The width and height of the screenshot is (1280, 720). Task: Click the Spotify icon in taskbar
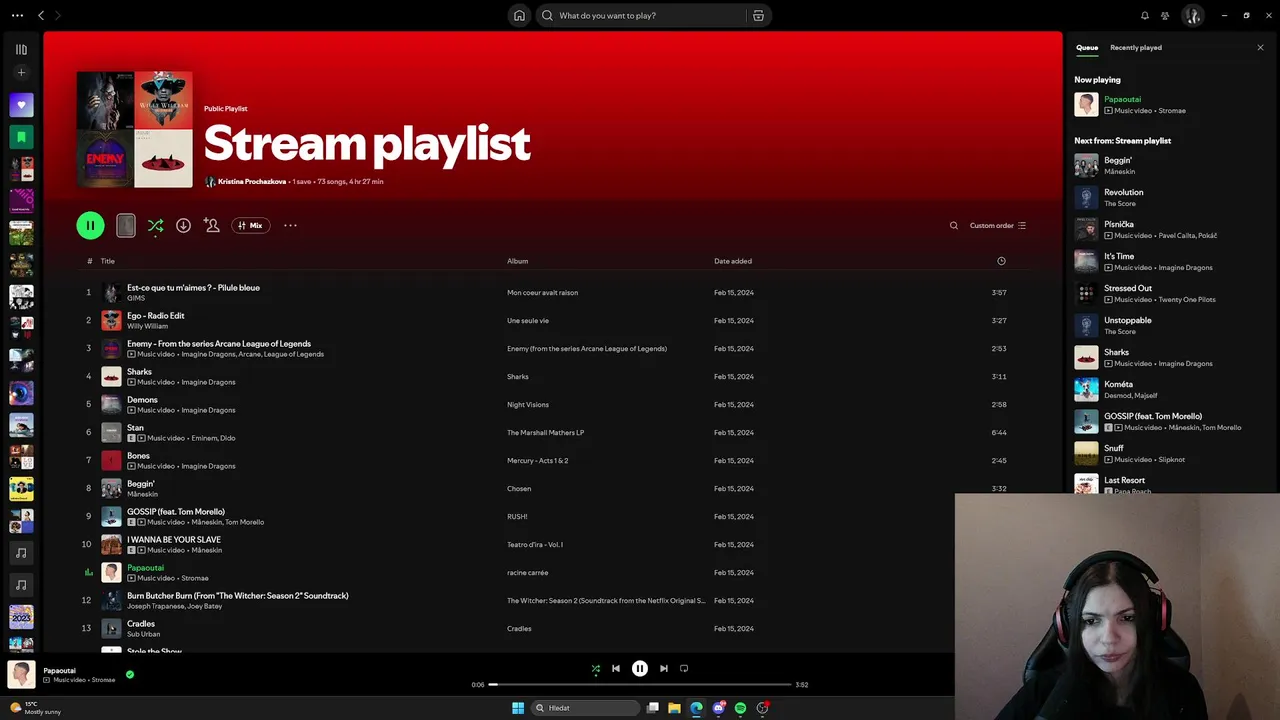pyautogui.click(x=740, y=708)
